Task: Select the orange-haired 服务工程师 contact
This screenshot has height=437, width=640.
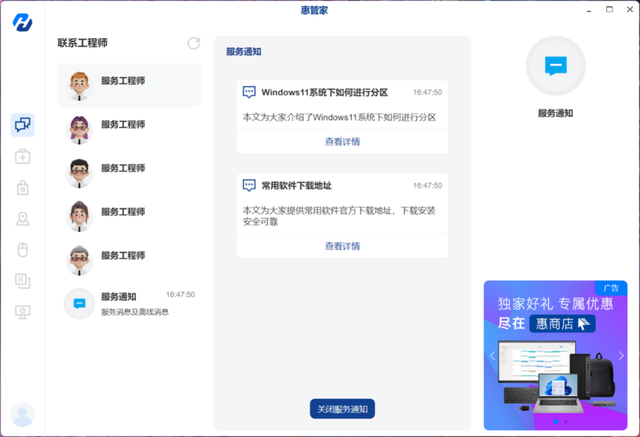Action: click(129, 85)
